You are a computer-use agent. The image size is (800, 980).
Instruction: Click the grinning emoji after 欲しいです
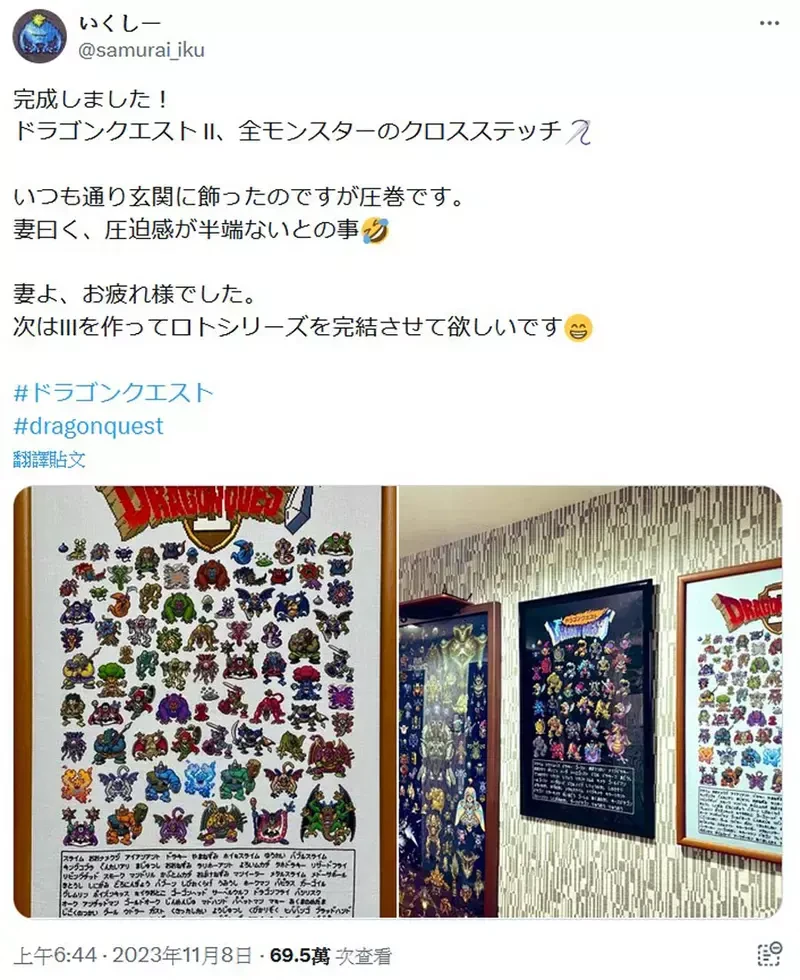click(578, 328)
